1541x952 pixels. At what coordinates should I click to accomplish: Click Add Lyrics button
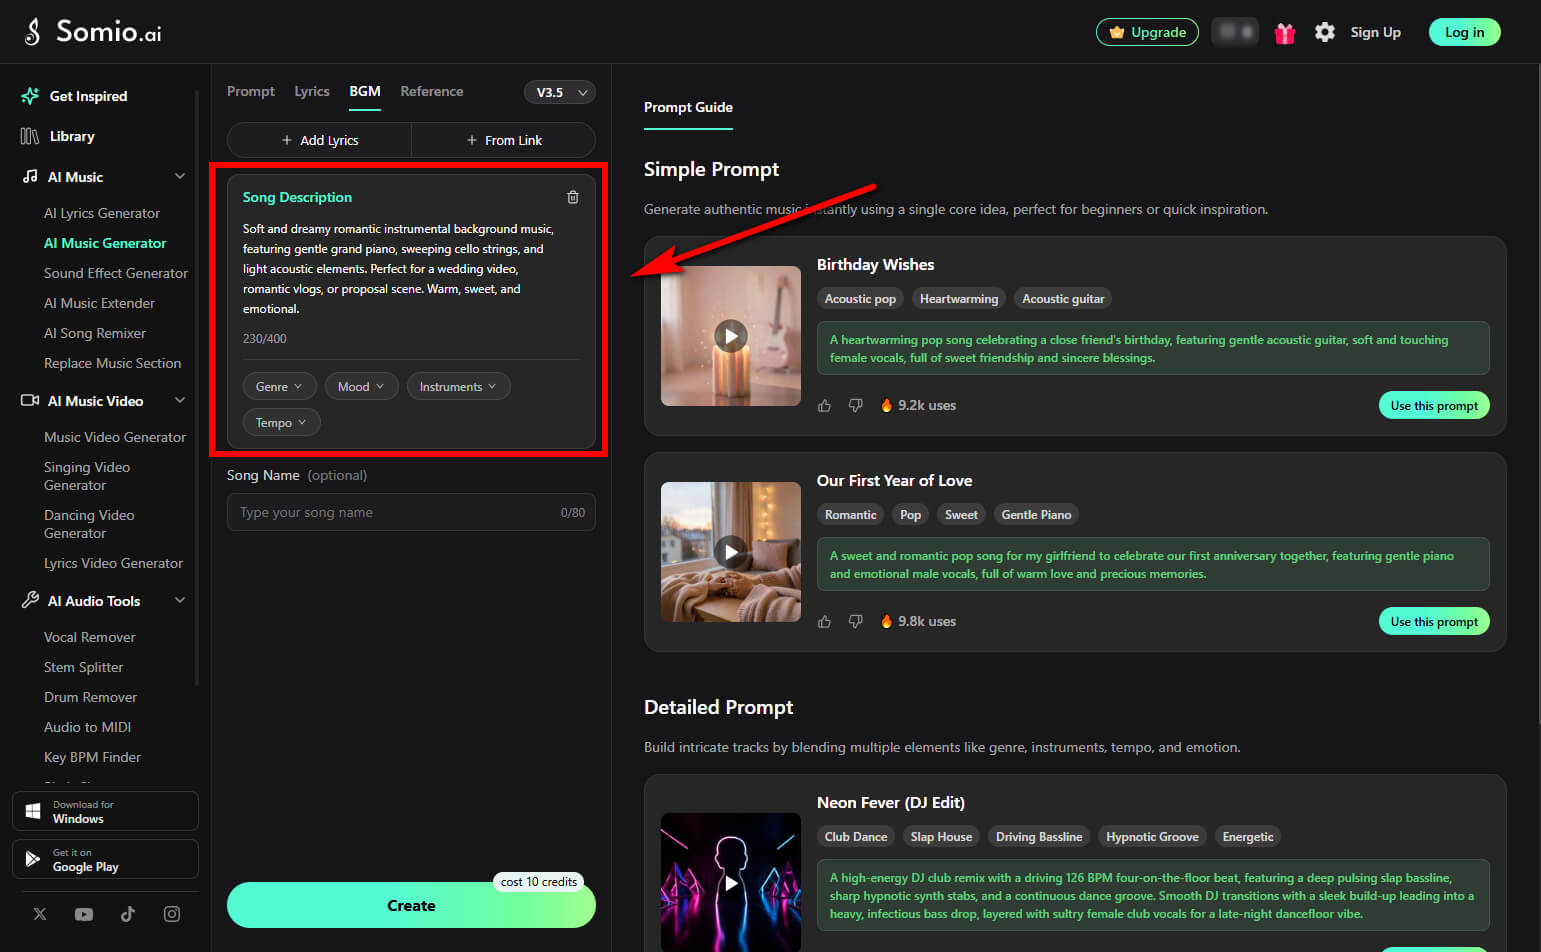point(320,140)
